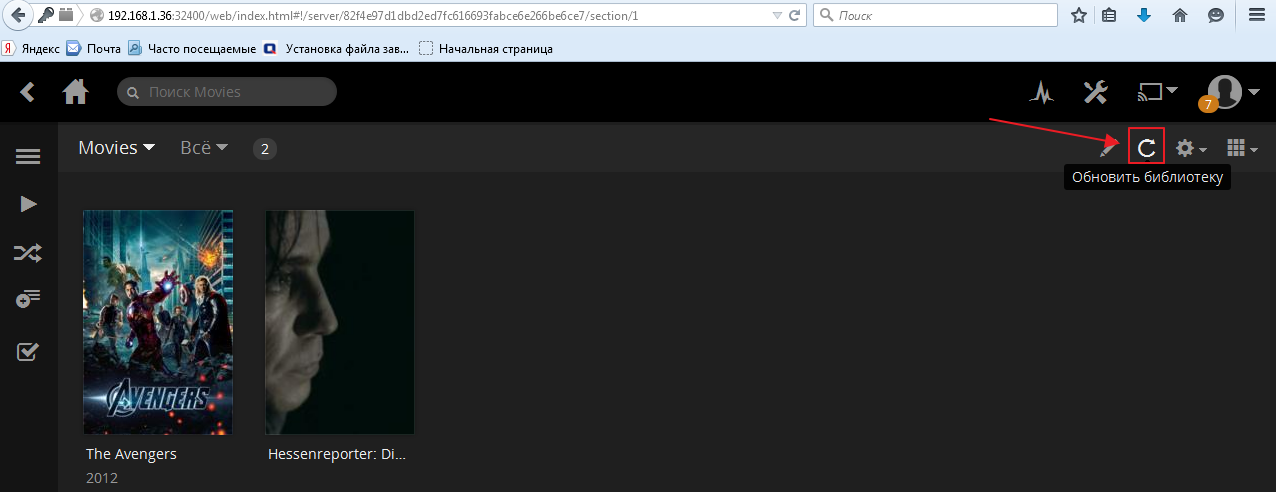Open server settings wrench icon

click(1095, 92)
